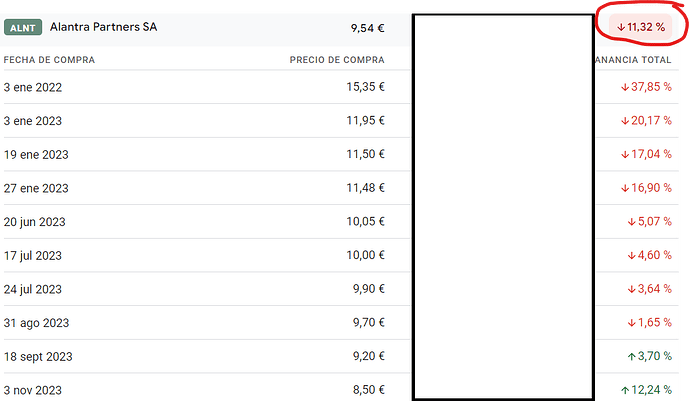Select the current price 9,54 €
The width and height of the screenshot is (690, 401).
coord(367,28)
